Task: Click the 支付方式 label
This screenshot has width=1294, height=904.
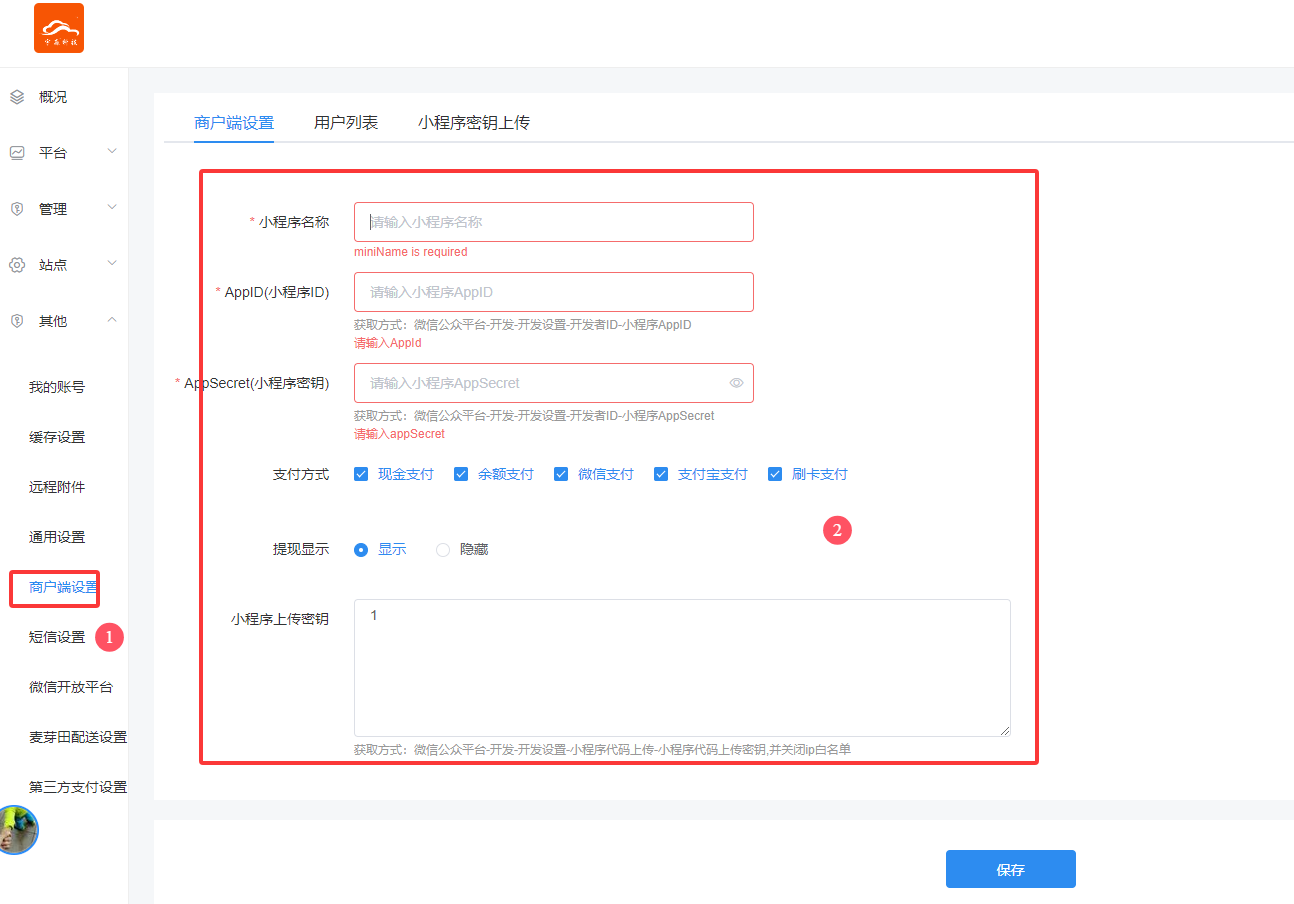Action: click(x=301, y=474)
